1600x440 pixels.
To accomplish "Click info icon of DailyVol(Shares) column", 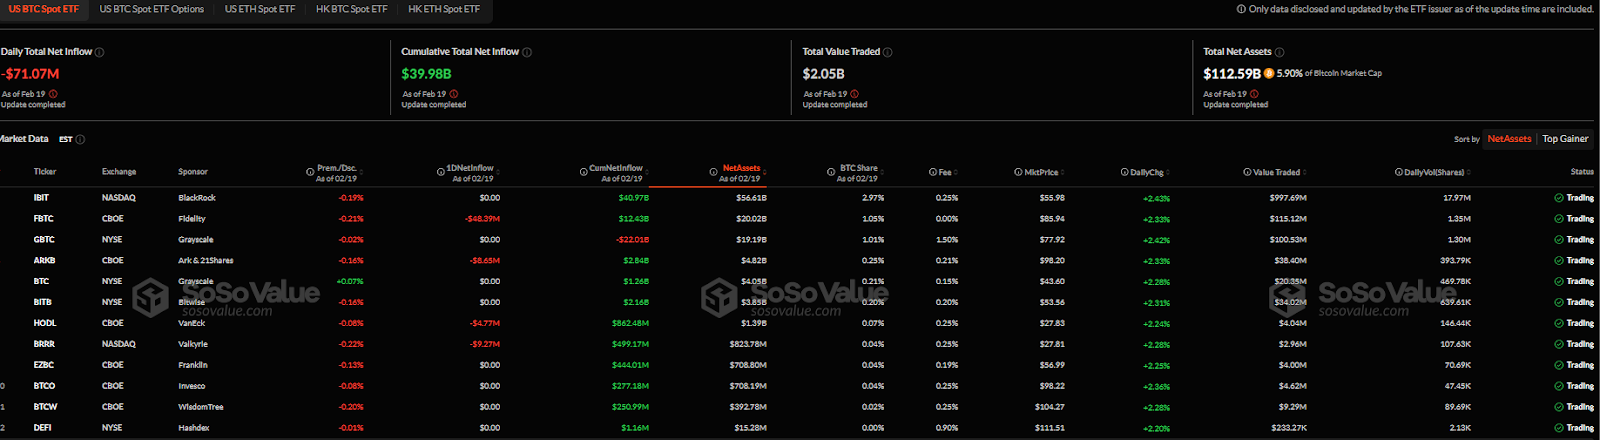I will (1399, 172).
